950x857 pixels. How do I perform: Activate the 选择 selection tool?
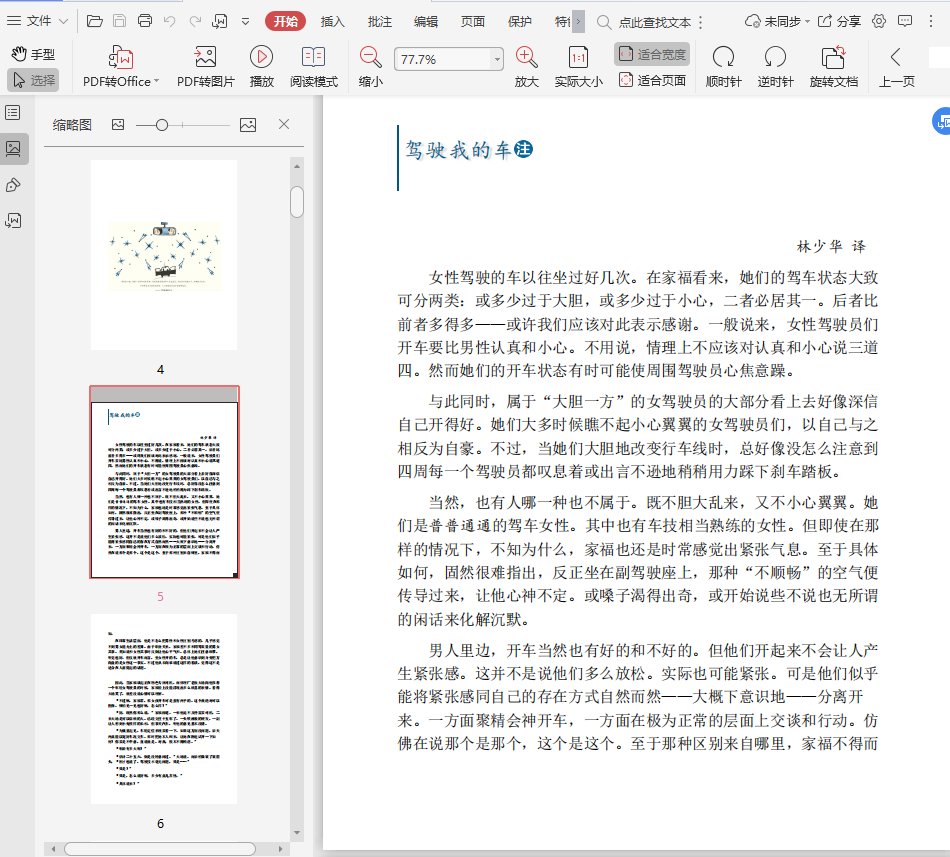[33, 80]
